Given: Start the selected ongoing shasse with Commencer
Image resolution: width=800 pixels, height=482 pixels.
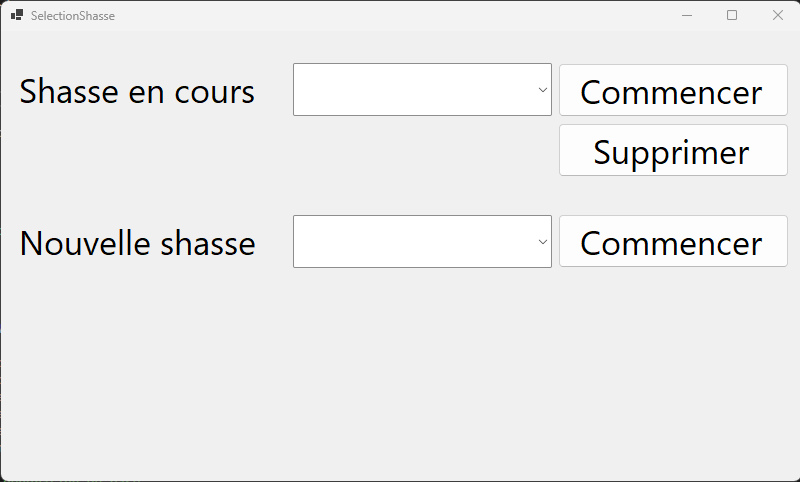Looking at the screenshot, I should [672, 91].
